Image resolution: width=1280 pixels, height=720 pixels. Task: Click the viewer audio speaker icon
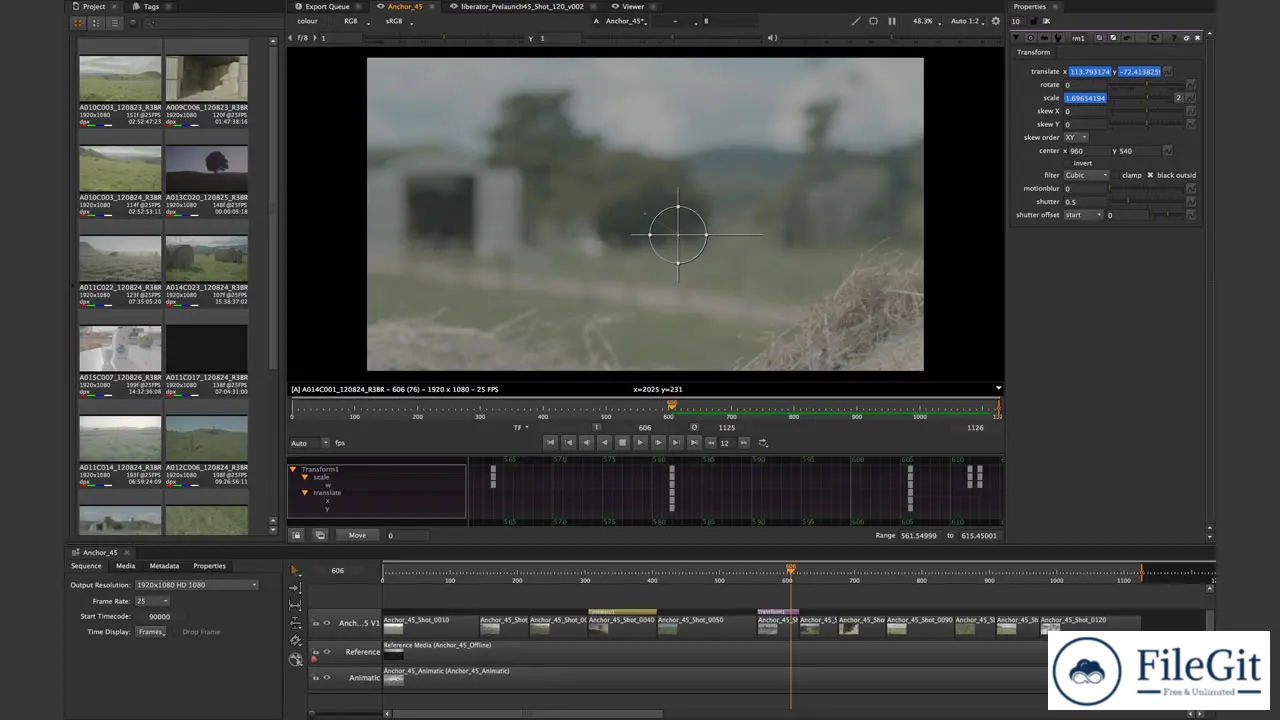click(x=772, y=38)
